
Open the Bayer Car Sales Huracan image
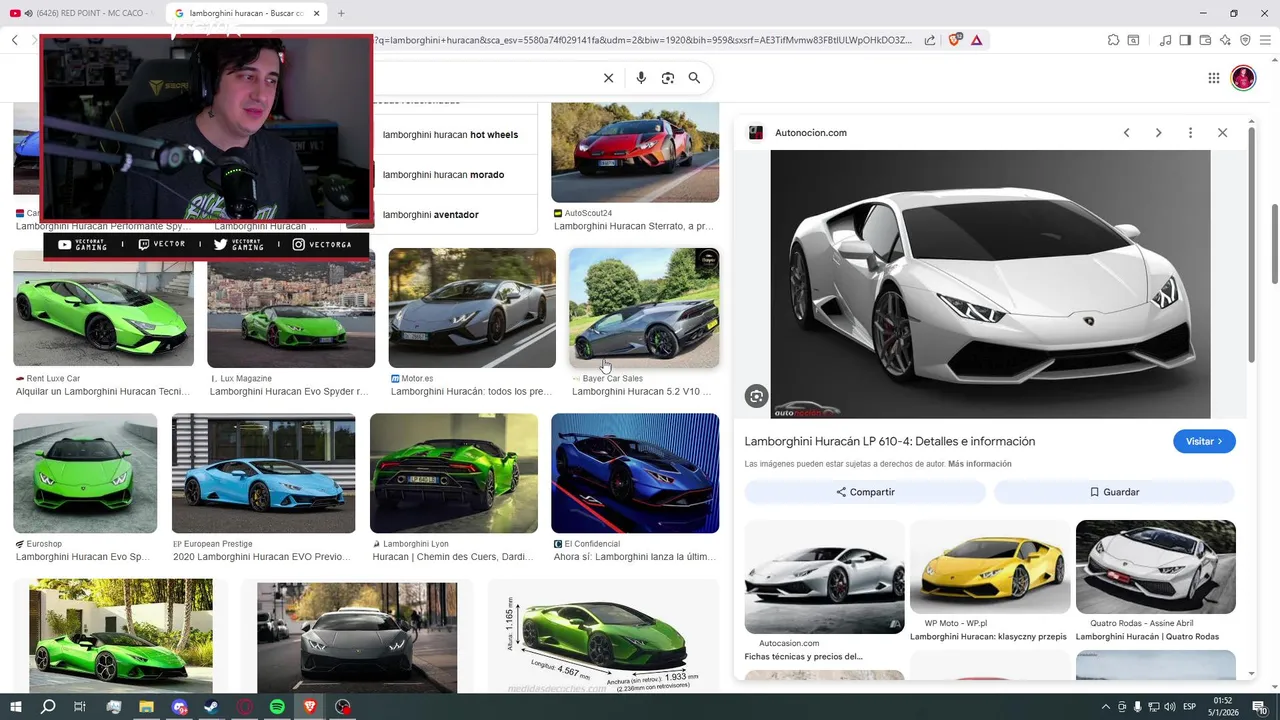tap(644, 308)
